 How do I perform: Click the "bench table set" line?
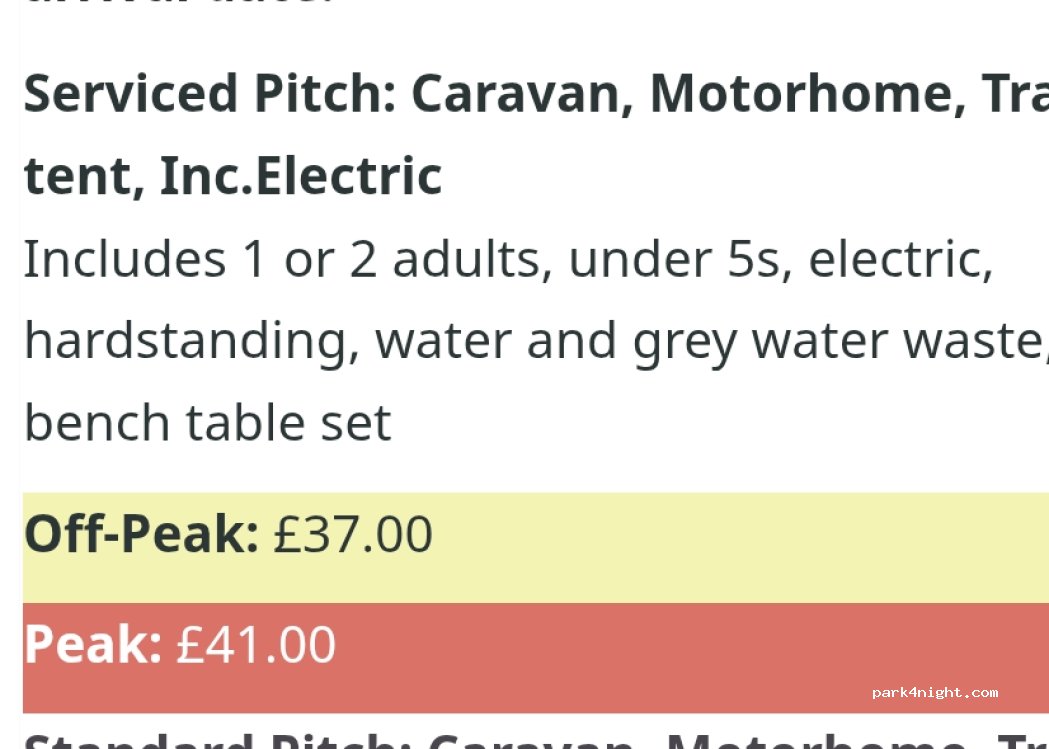[207, 422]
